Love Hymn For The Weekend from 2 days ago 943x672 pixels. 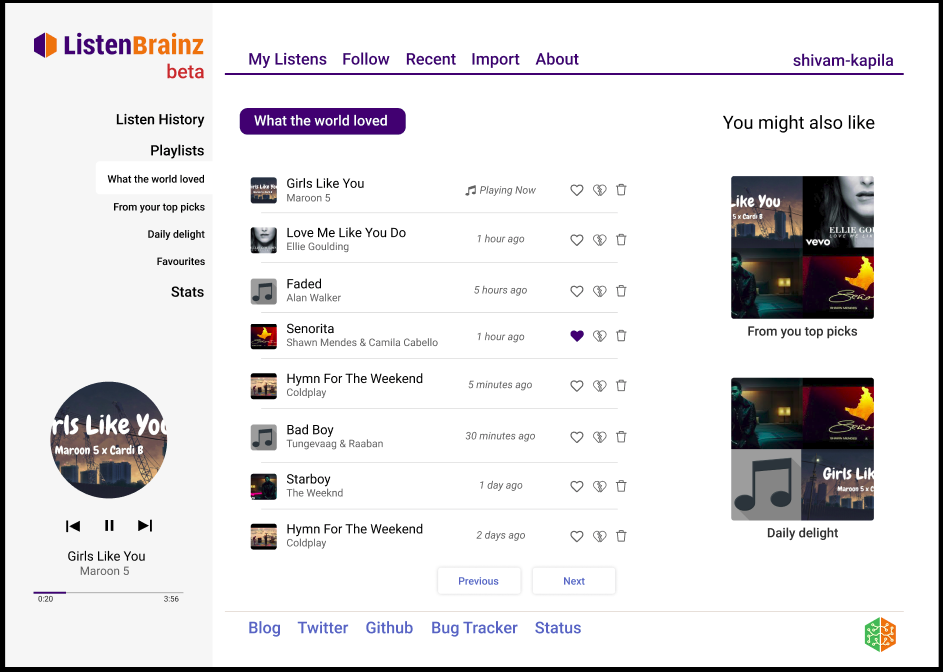pyautogui.click(x=577, y=536)
